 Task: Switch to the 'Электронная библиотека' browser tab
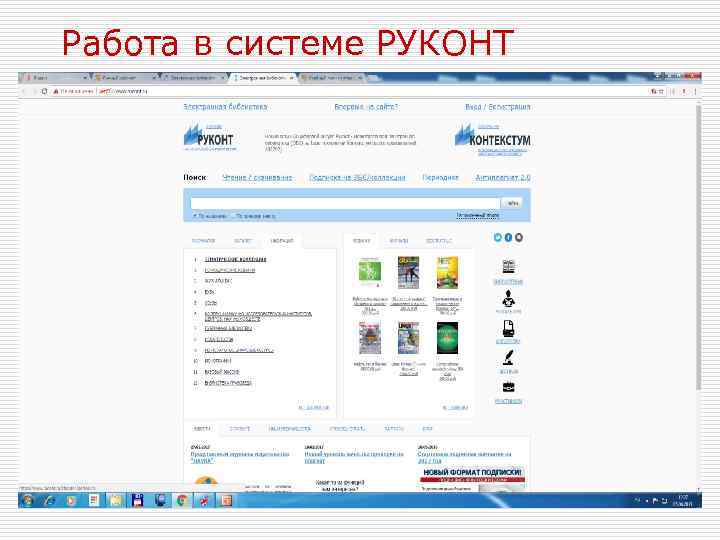263,78
